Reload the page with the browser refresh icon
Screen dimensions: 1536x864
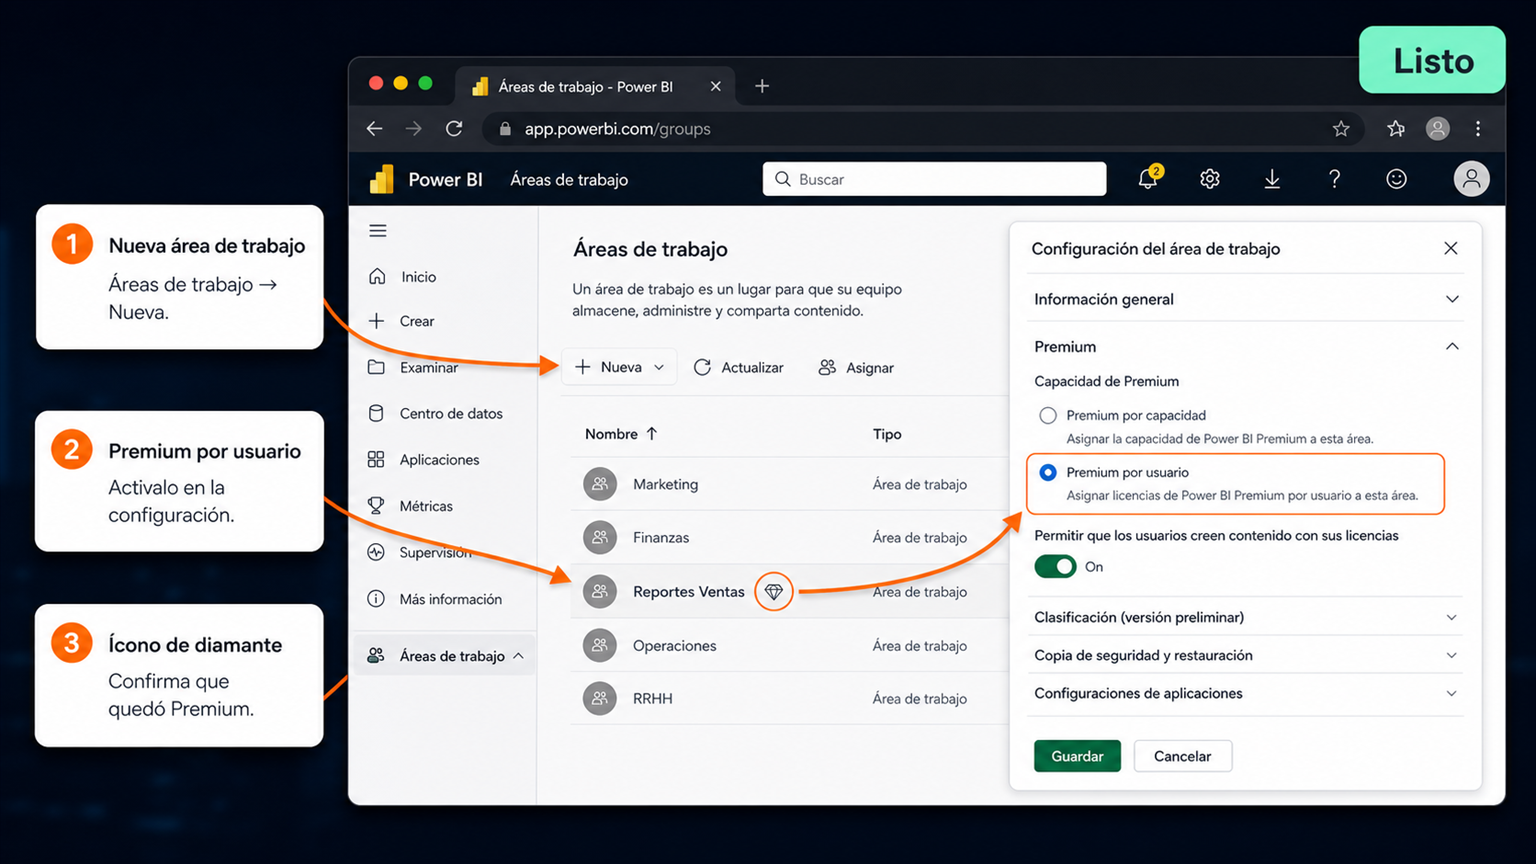pyautogui.click(x=454, y=129)
